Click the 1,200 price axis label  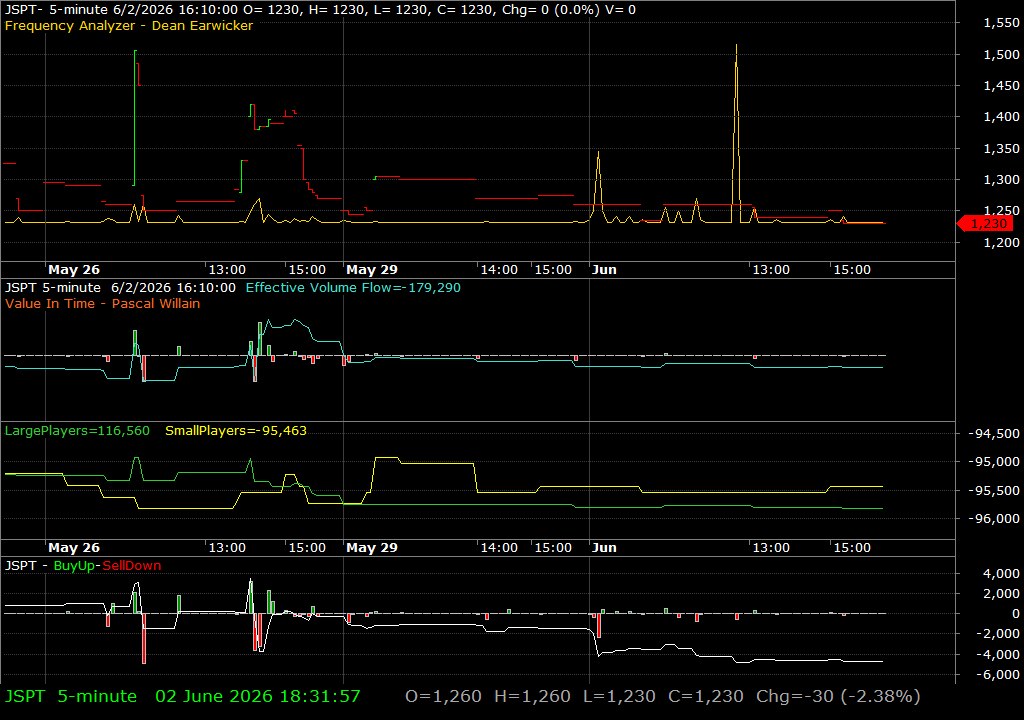[x=1001, y=242]
